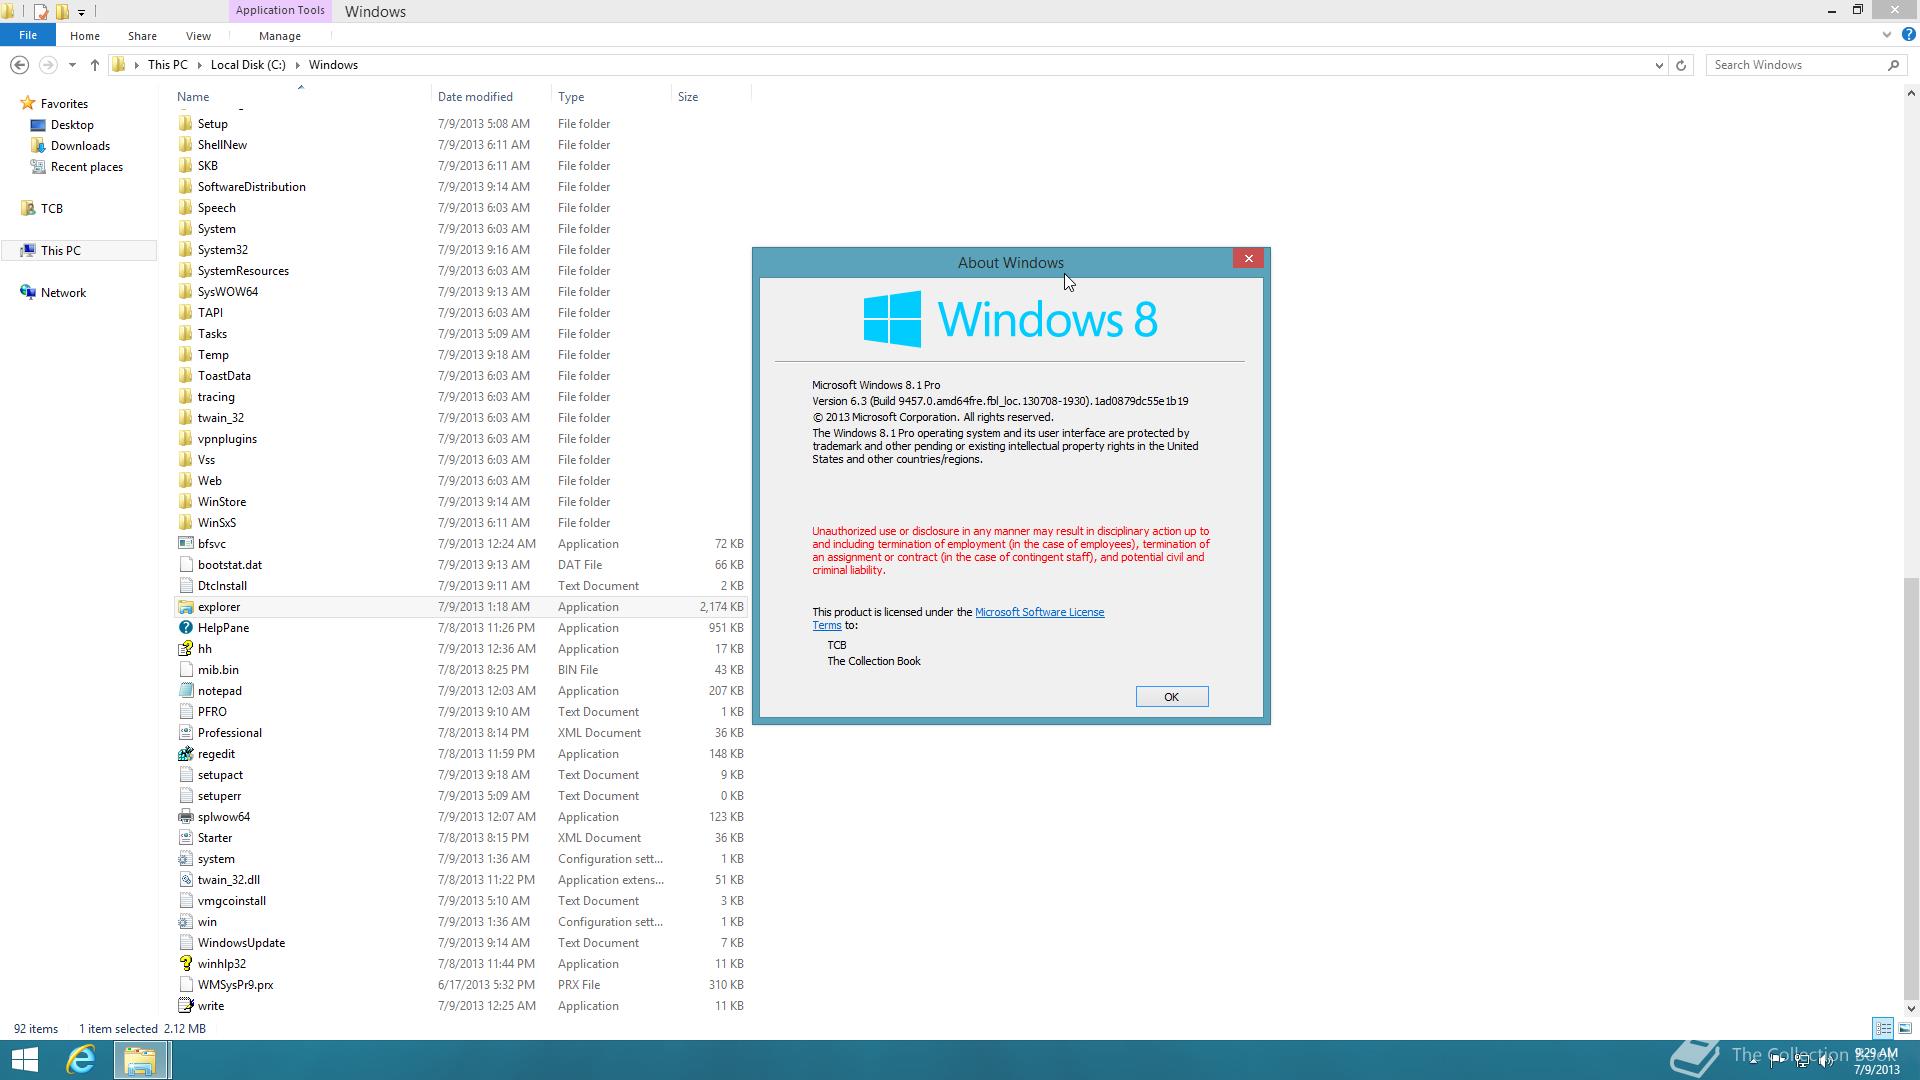Select the notepad application icon

click(185, 691)
